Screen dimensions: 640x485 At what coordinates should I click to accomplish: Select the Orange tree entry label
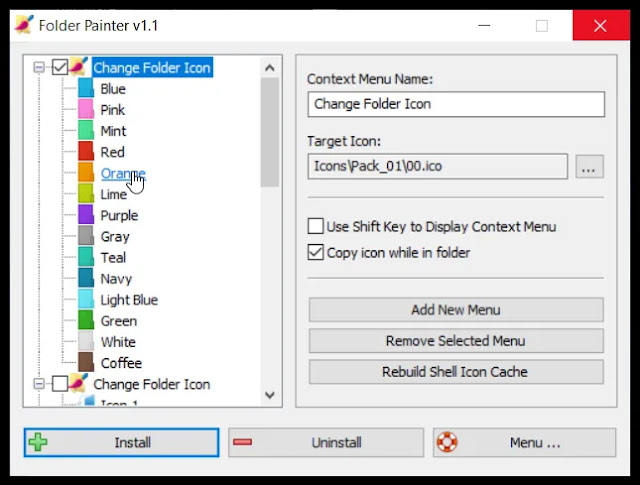click(x=123, y=174)
